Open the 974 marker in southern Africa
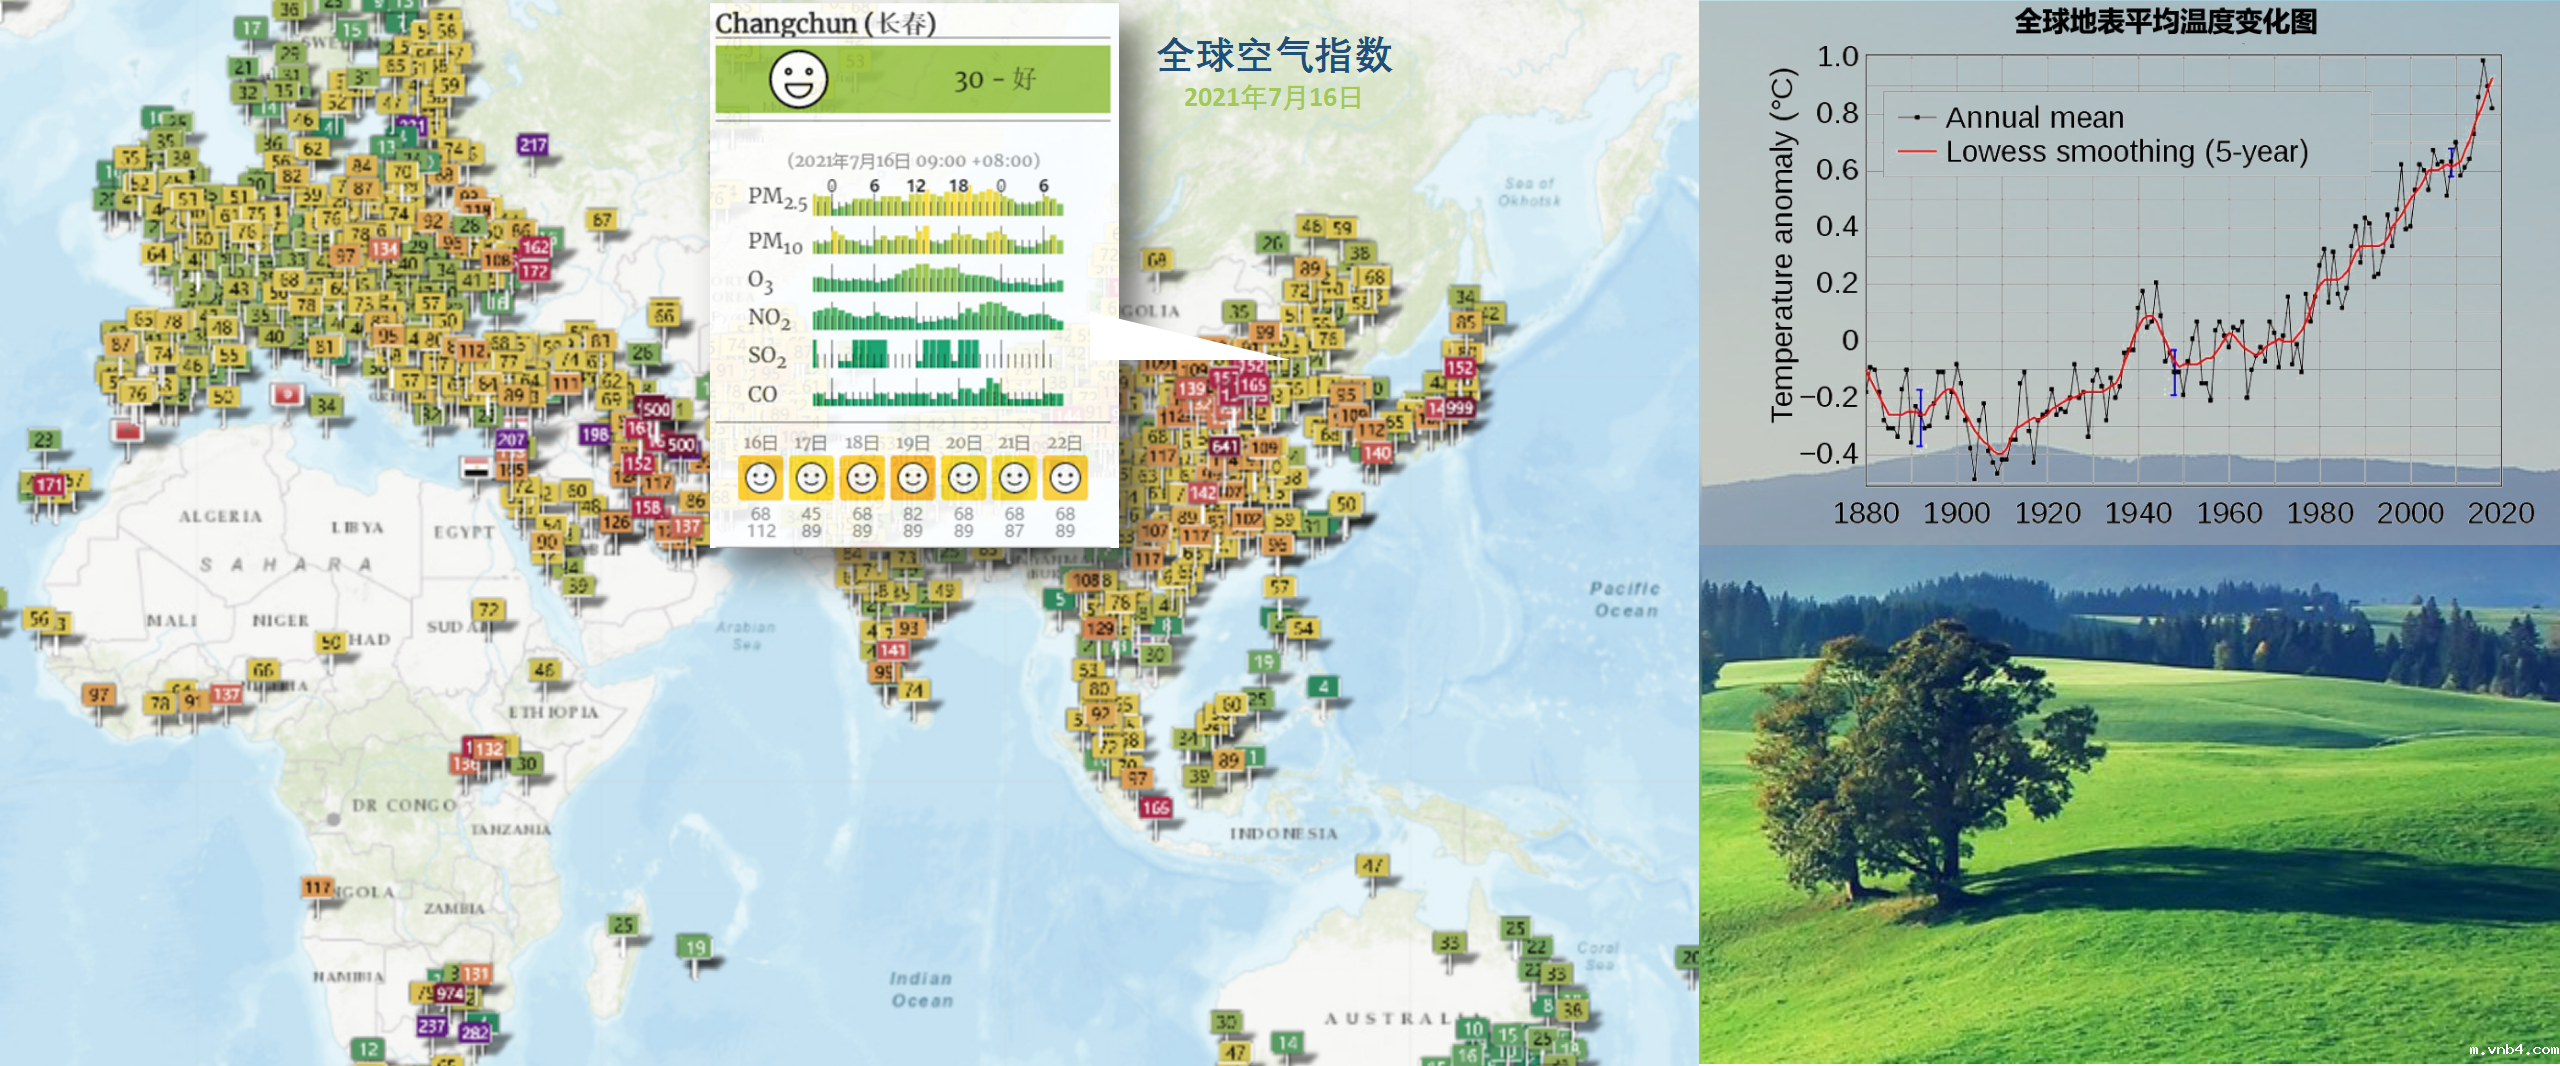The image size is (2560, 1066). click(449, 993)
